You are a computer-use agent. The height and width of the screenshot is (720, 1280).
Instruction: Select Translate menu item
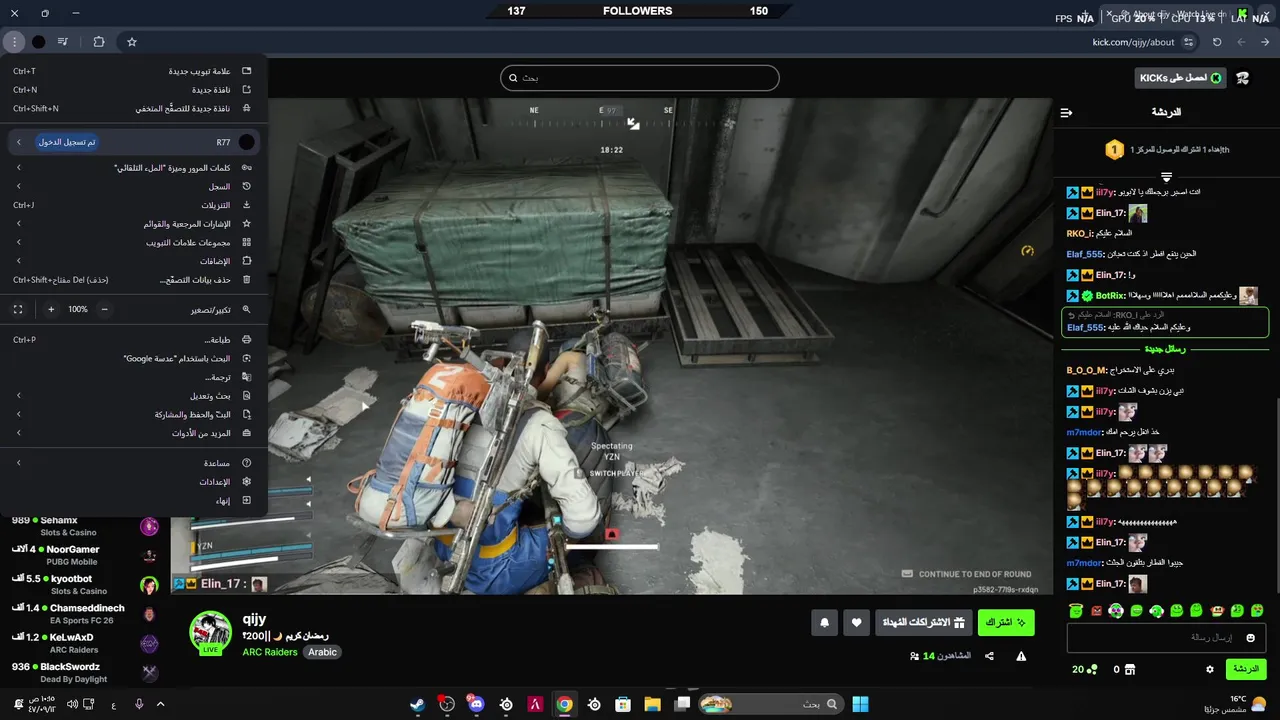point(134,377)
